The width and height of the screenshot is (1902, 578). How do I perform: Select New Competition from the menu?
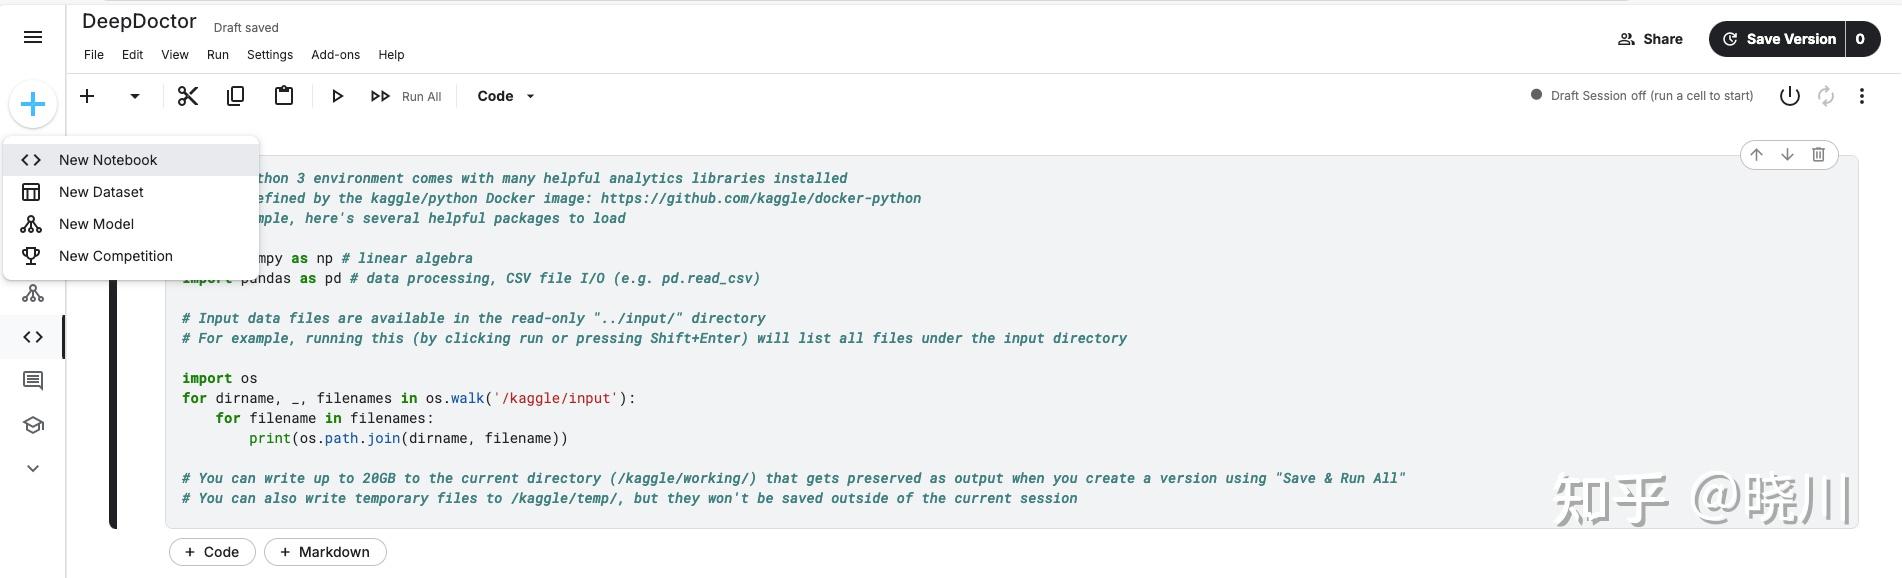(x=115, y=255)
